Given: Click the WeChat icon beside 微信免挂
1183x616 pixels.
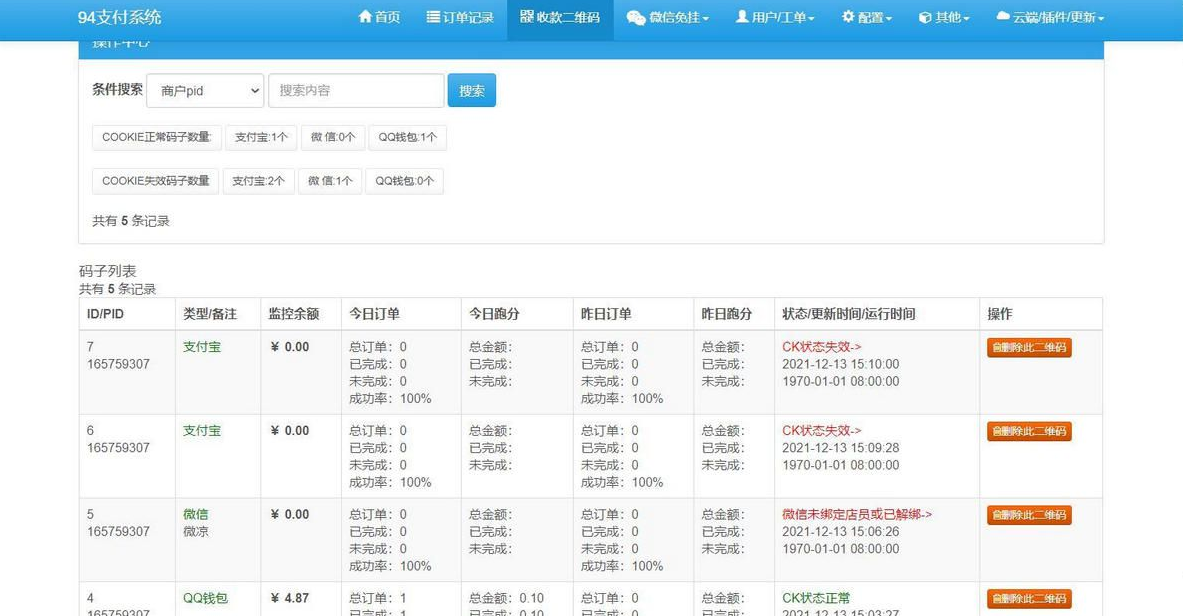Looking at the screenshot, I should (x=636, y=17).
